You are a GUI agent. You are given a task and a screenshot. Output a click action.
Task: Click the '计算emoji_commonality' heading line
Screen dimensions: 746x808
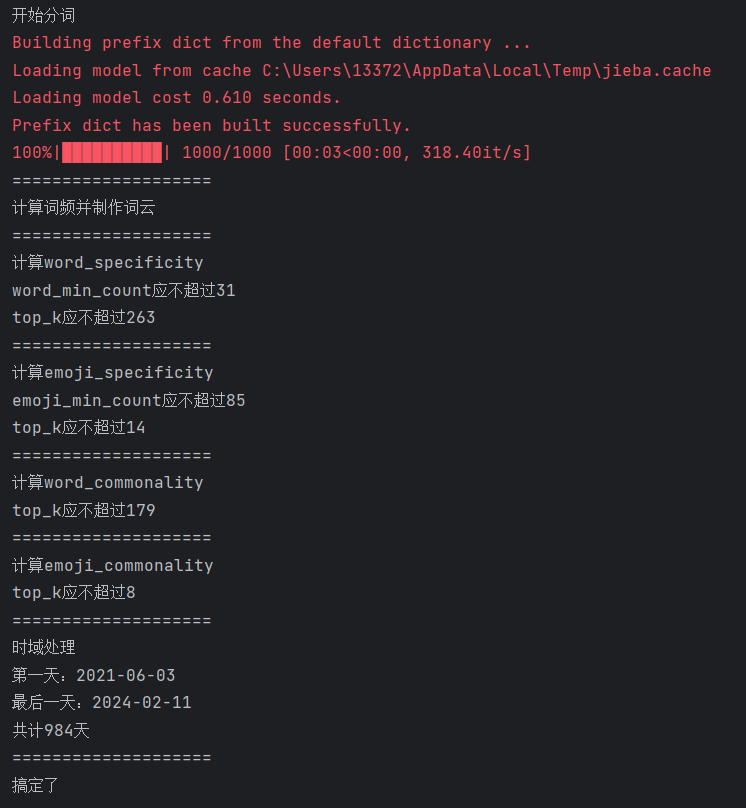click(x=112, y=565)
